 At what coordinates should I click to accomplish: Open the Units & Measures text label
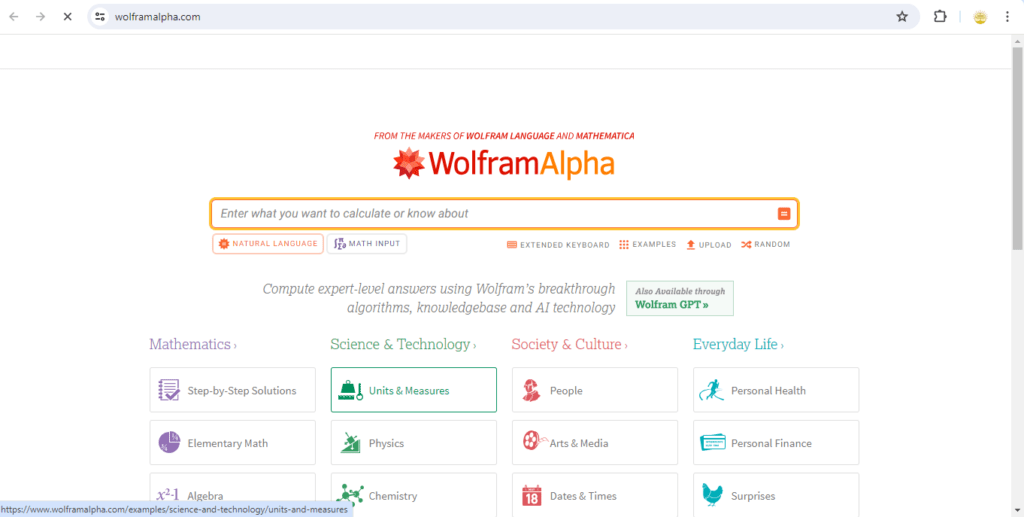[409, 391]
